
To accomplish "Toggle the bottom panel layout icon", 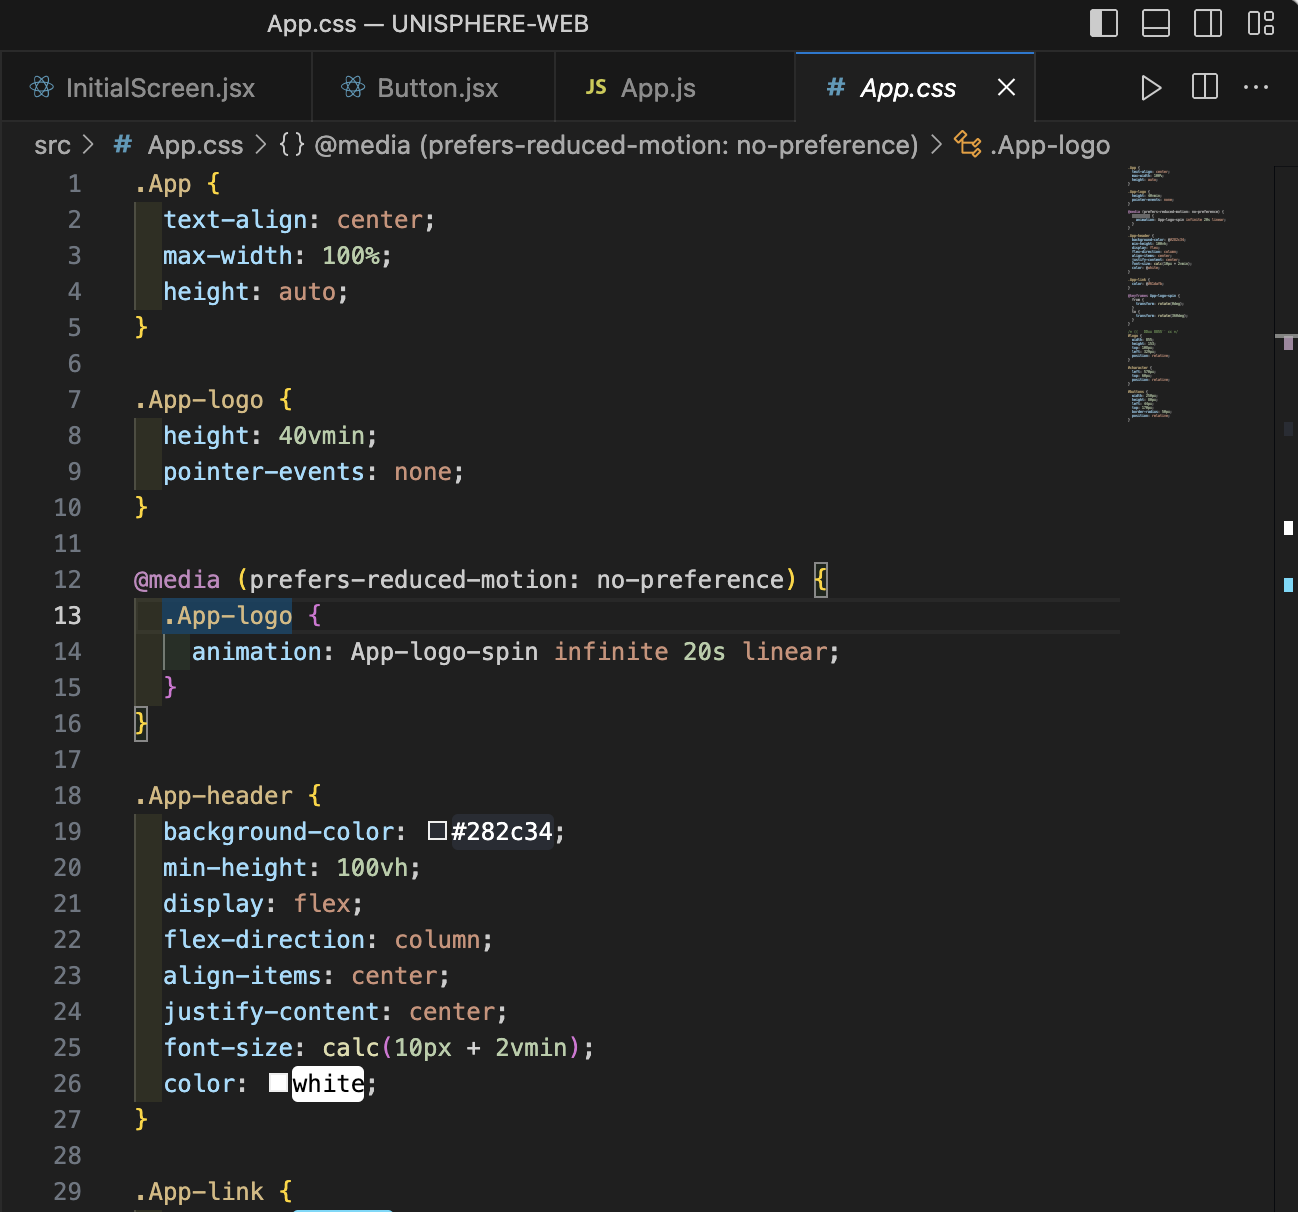I will (x=1156, y=23).
